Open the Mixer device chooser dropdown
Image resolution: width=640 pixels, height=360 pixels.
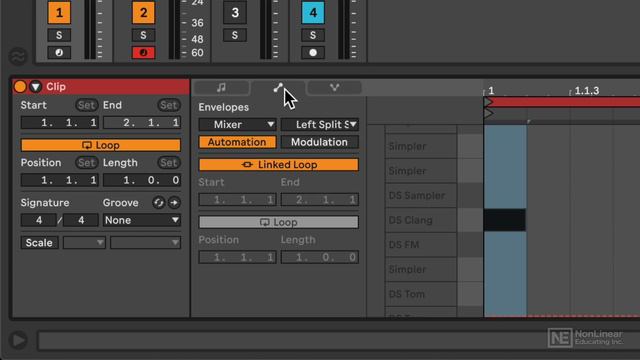click(x=237, y=124)
